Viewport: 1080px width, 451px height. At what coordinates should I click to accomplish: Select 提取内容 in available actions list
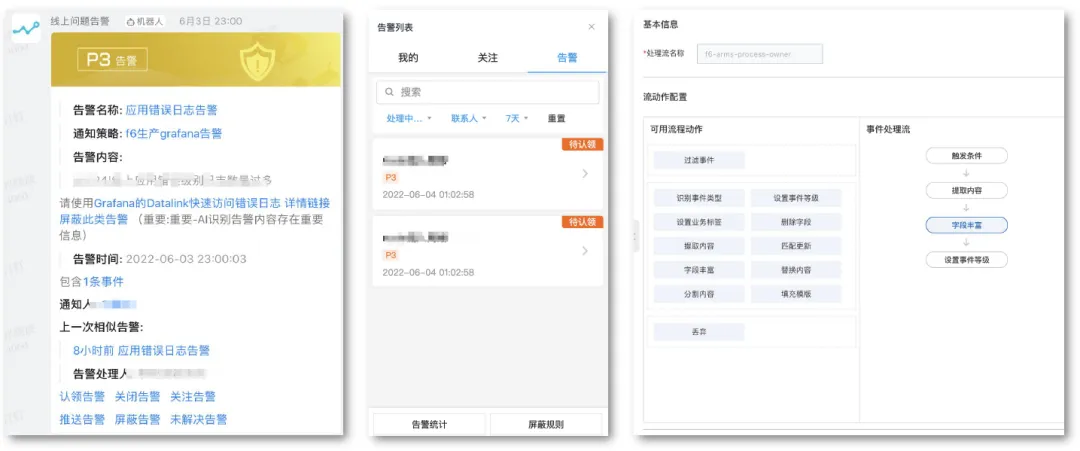[699, 246]
